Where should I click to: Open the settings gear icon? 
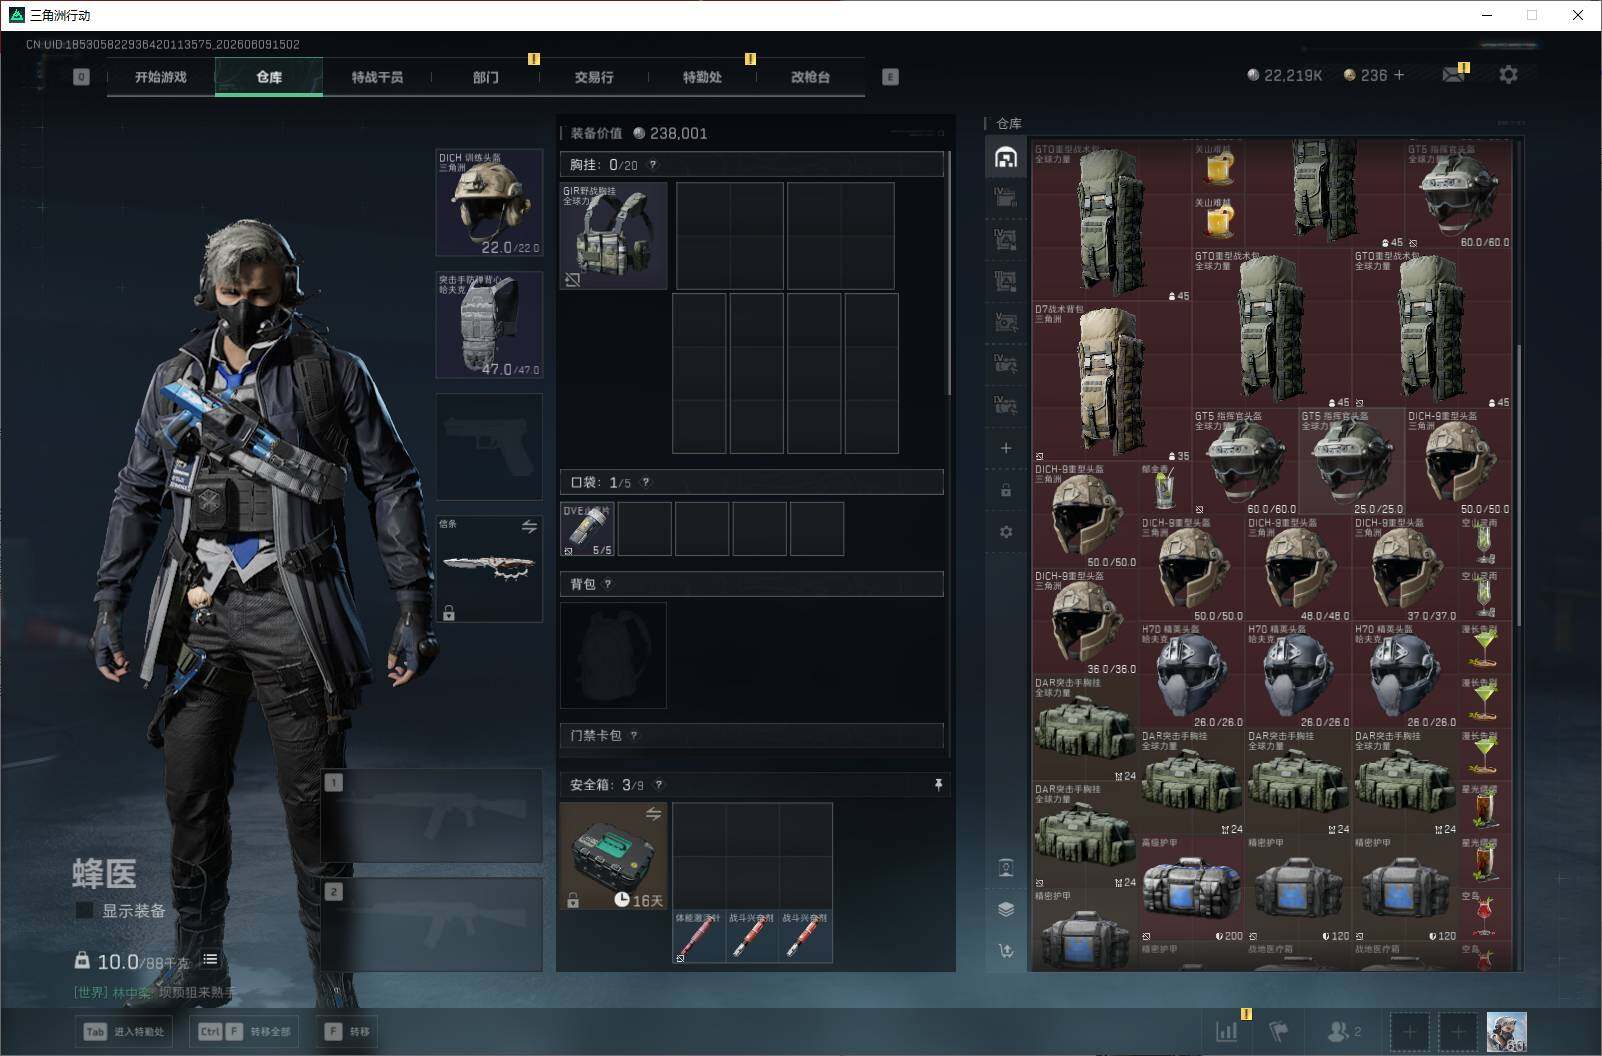[x=1508, y=75]
